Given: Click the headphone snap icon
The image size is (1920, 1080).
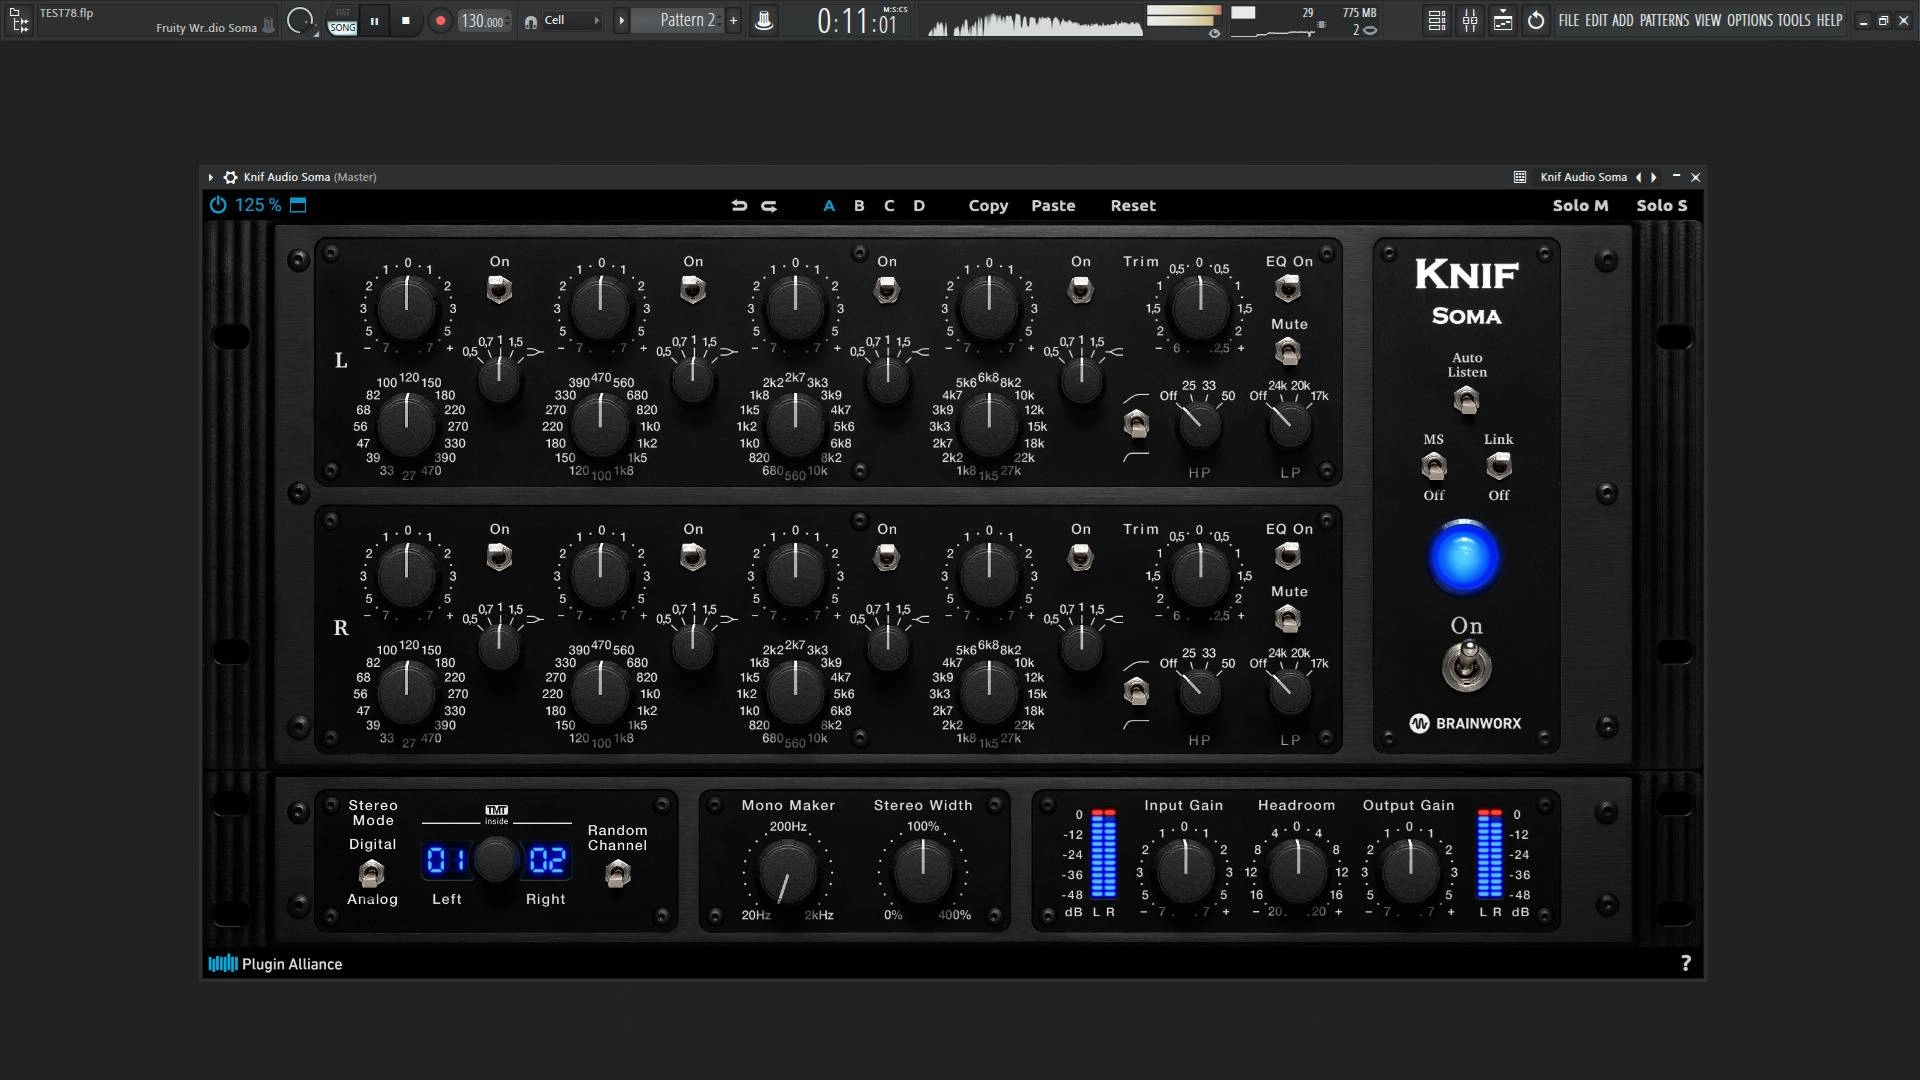Looking at the screenshot, I should pyautogui.click(x=531, y=21).
